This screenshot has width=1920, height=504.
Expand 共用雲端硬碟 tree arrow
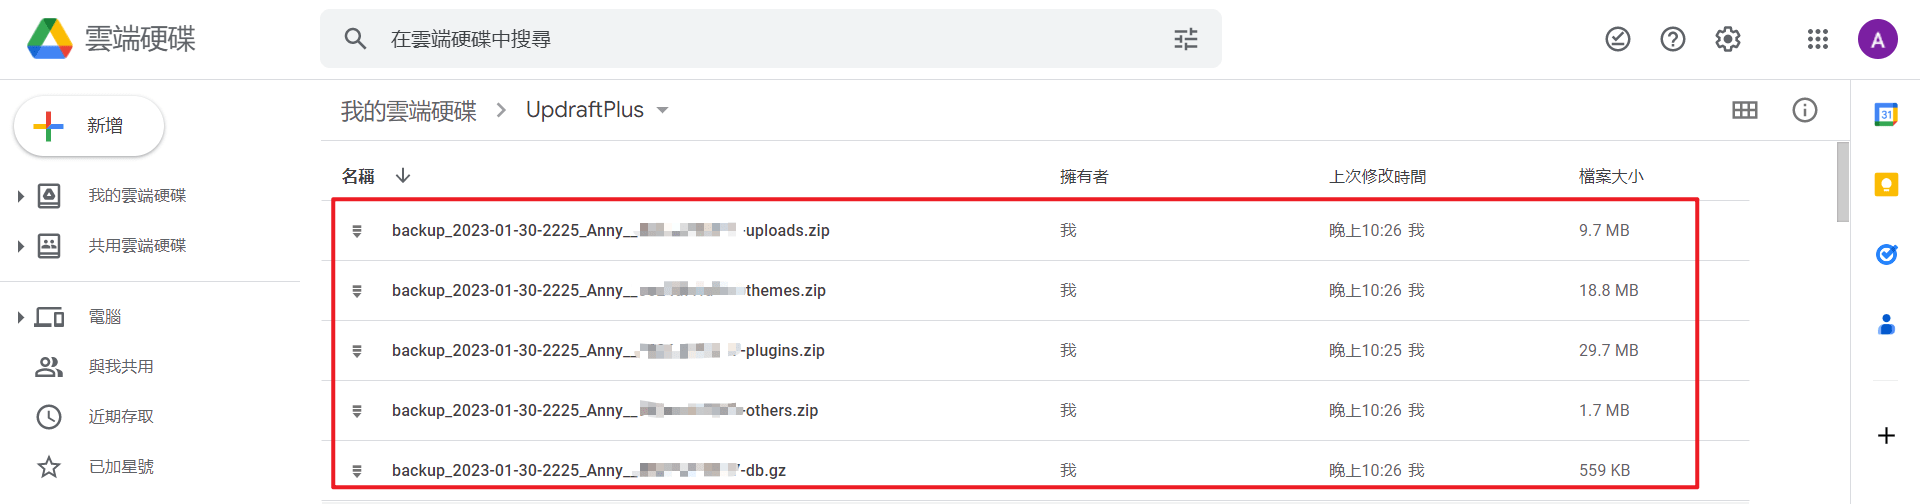(x=20, y=246)
